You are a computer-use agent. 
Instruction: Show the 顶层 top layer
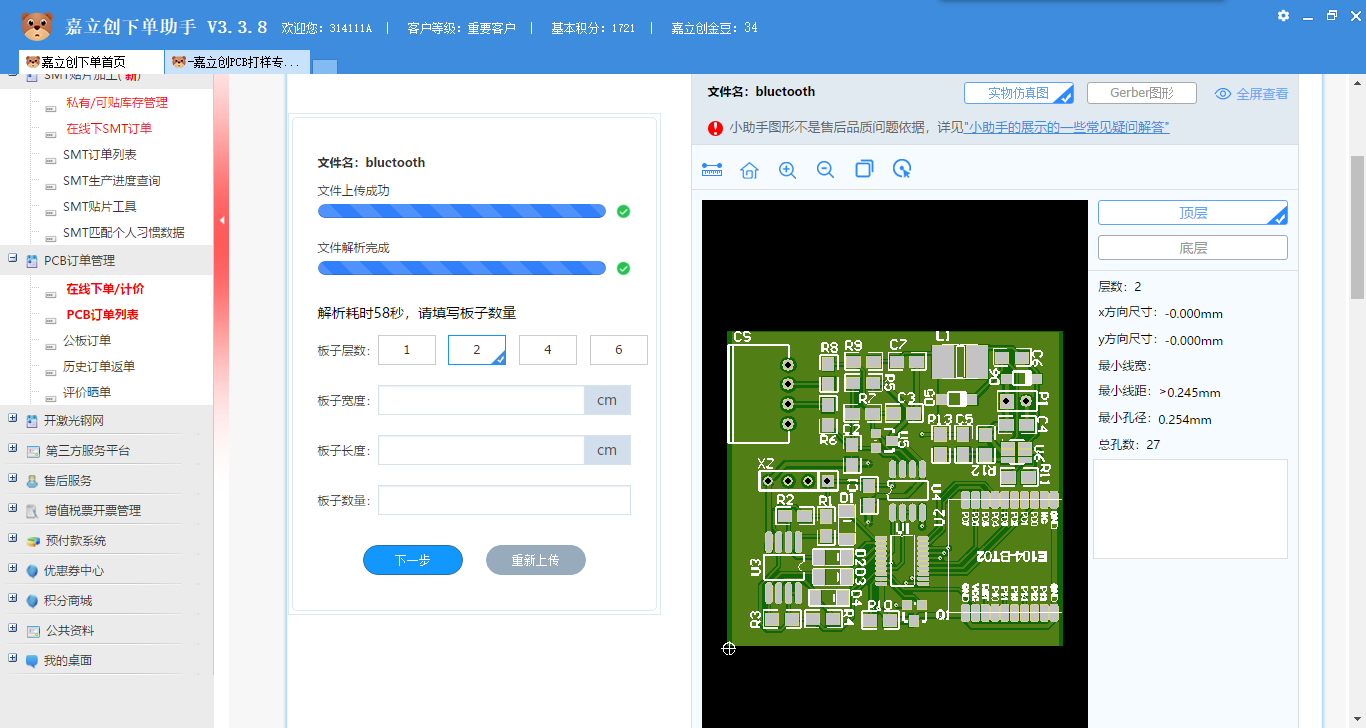1193,213
